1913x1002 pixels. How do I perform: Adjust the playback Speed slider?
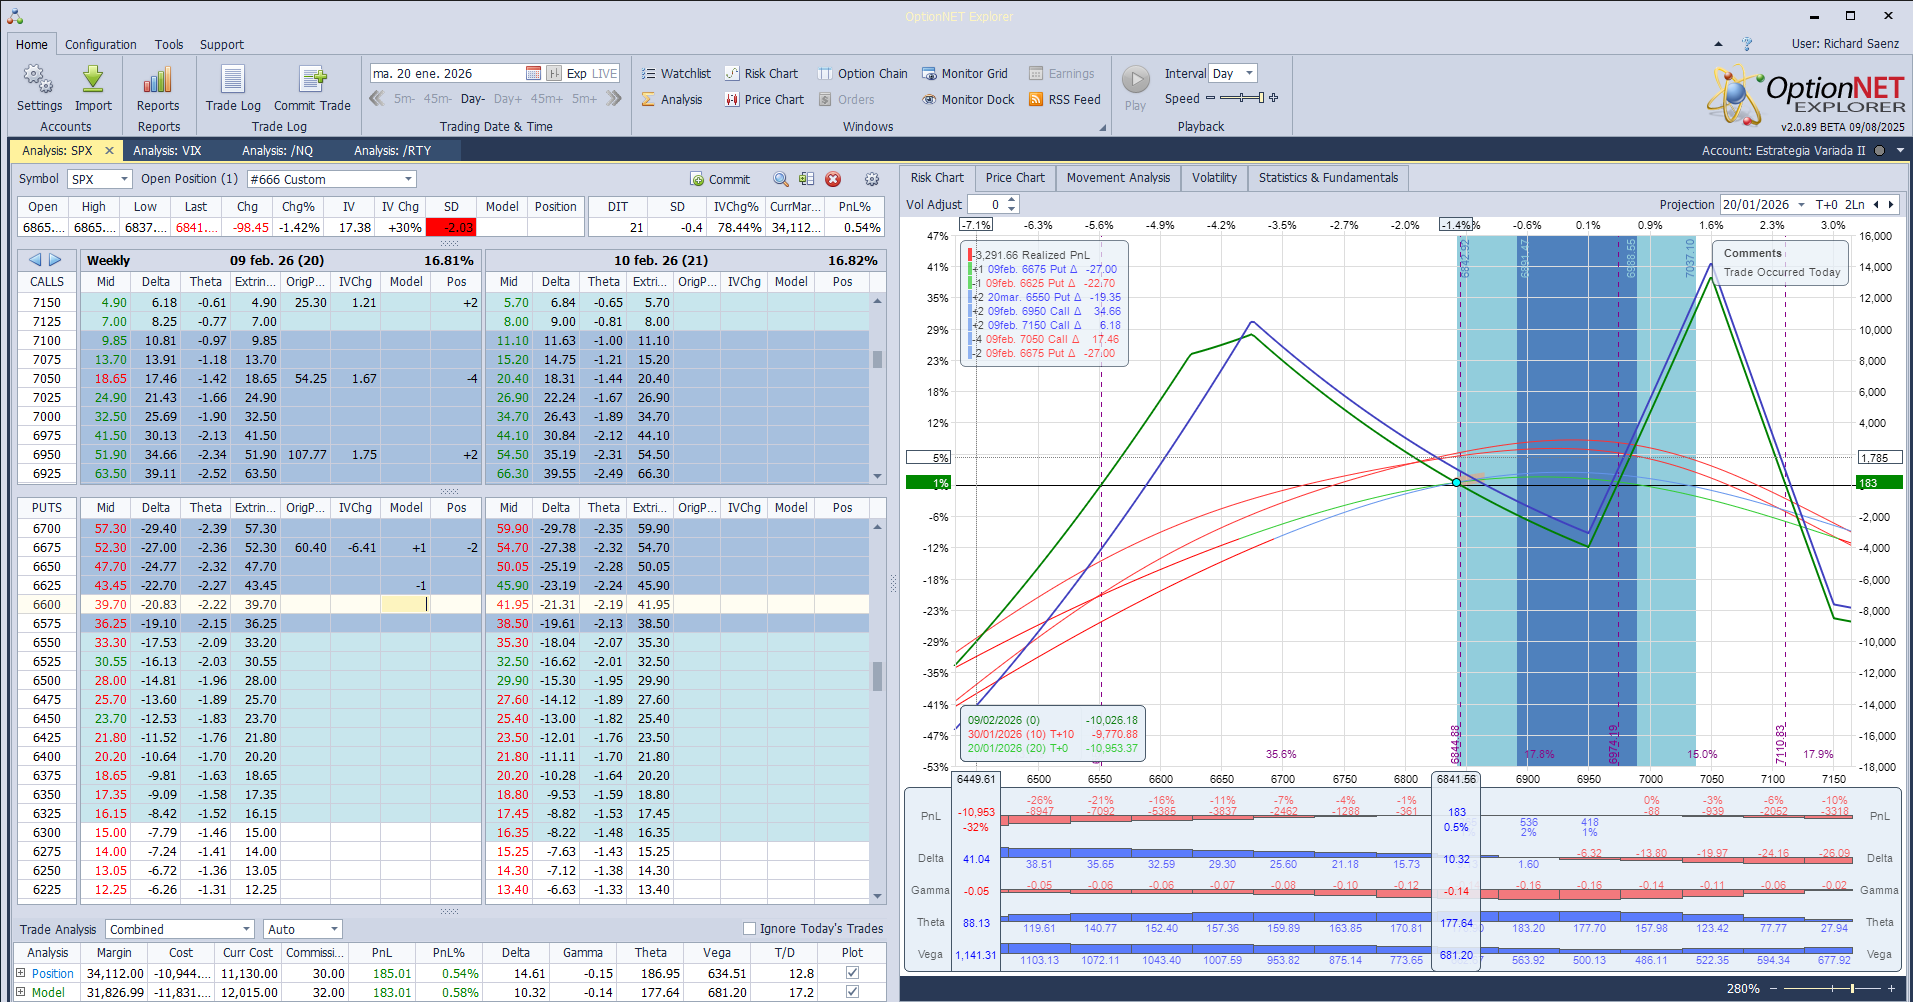[1242, 98]
